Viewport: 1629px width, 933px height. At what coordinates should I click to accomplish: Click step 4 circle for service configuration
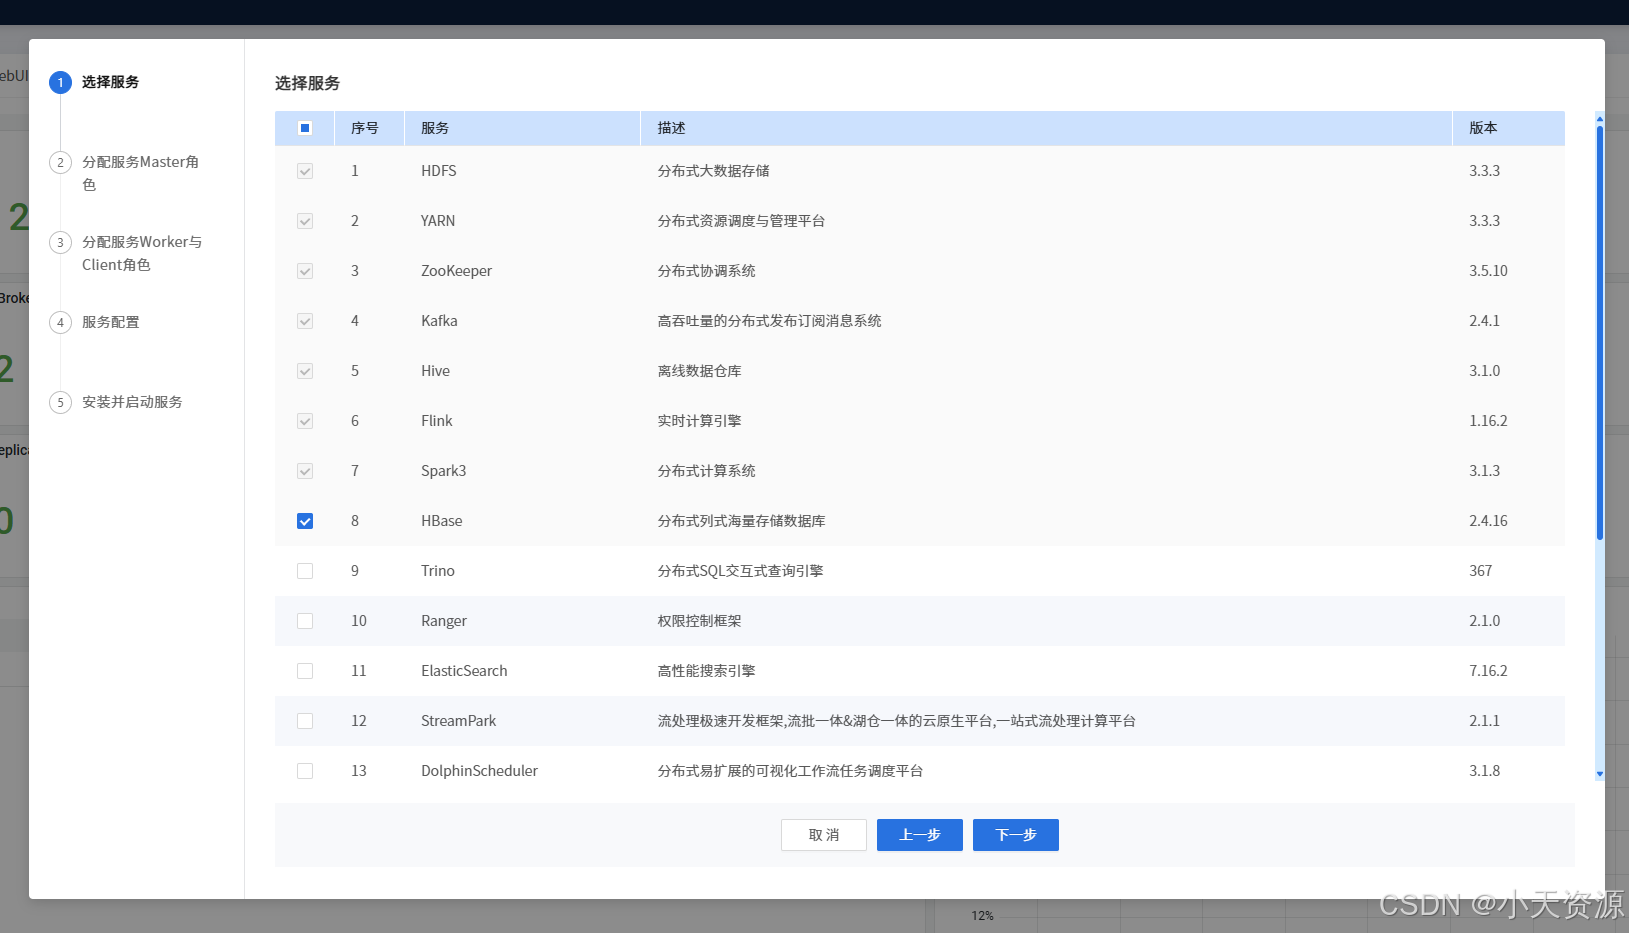coord(60,322)
